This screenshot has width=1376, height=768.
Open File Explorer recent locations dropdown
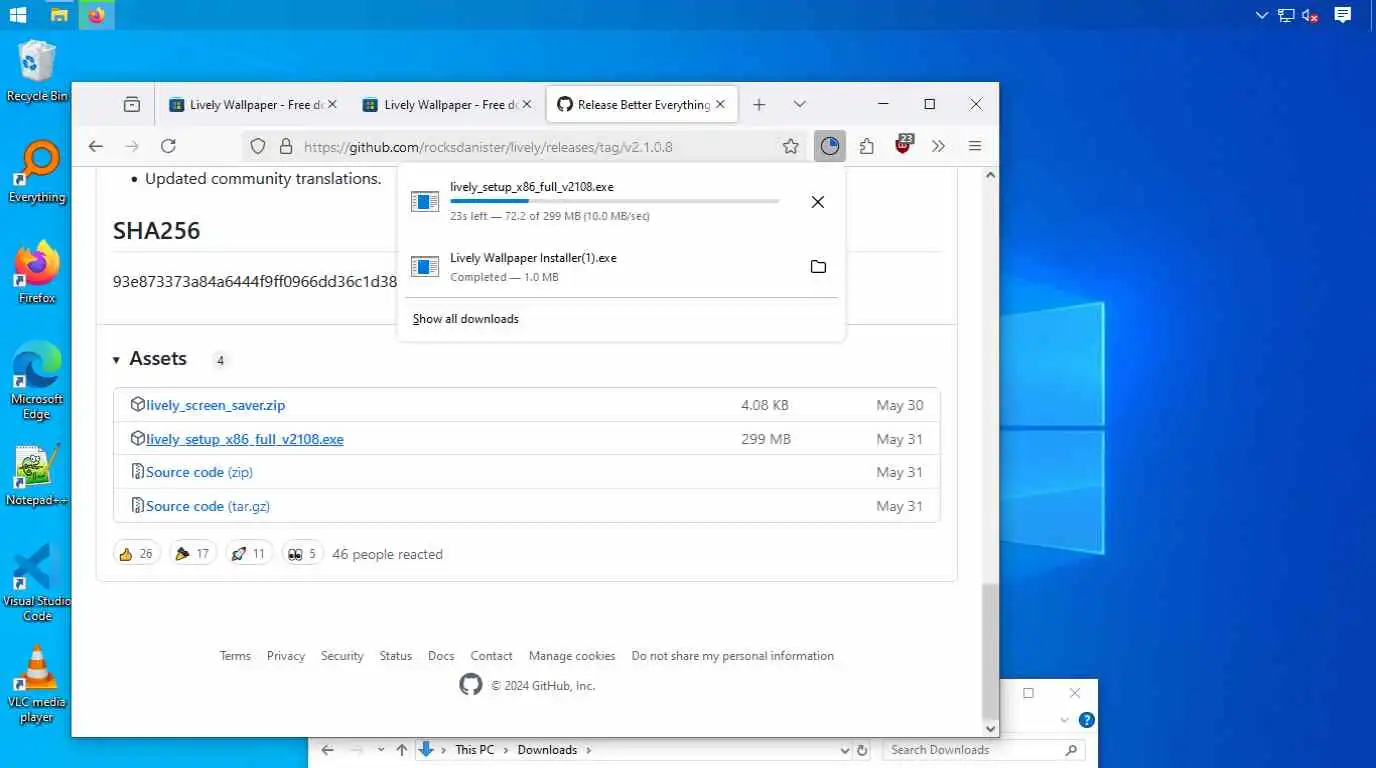pyautogui.click(x=381, y=749)
